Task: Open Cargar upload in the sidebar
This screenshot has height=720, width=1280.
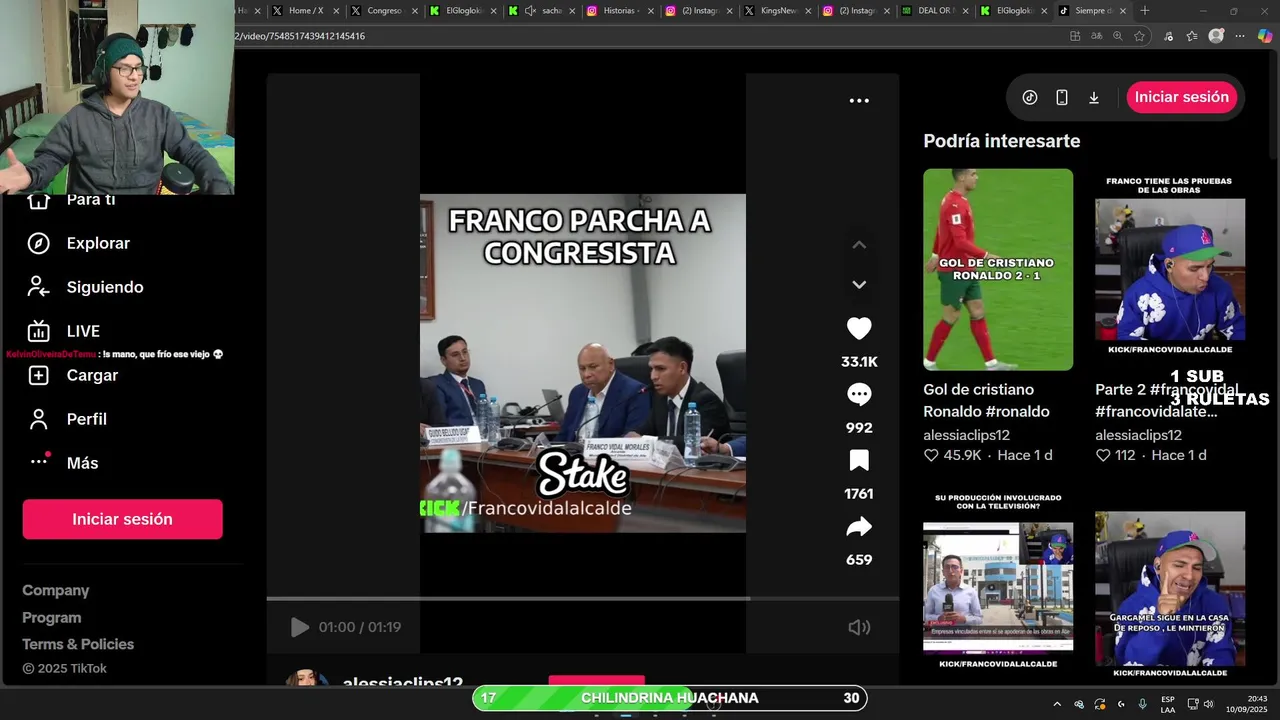Action: click(74, 375)
